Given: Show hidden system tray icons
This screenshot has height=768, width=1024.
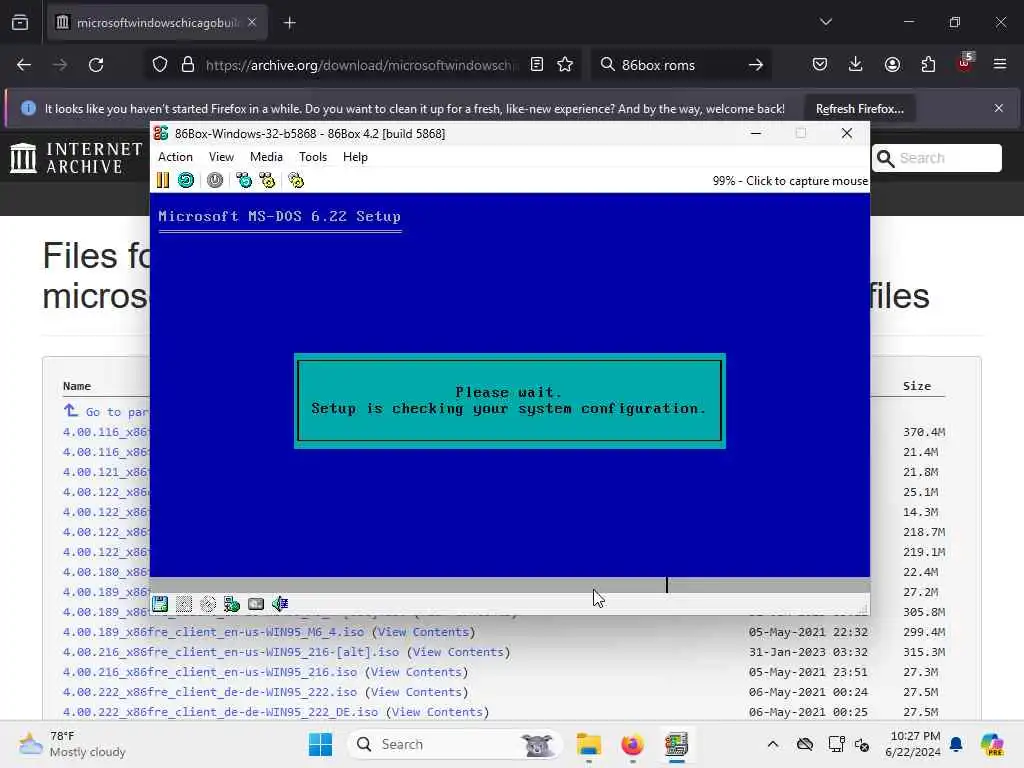Looking at the screenshot, I should (x=773, y=744).
